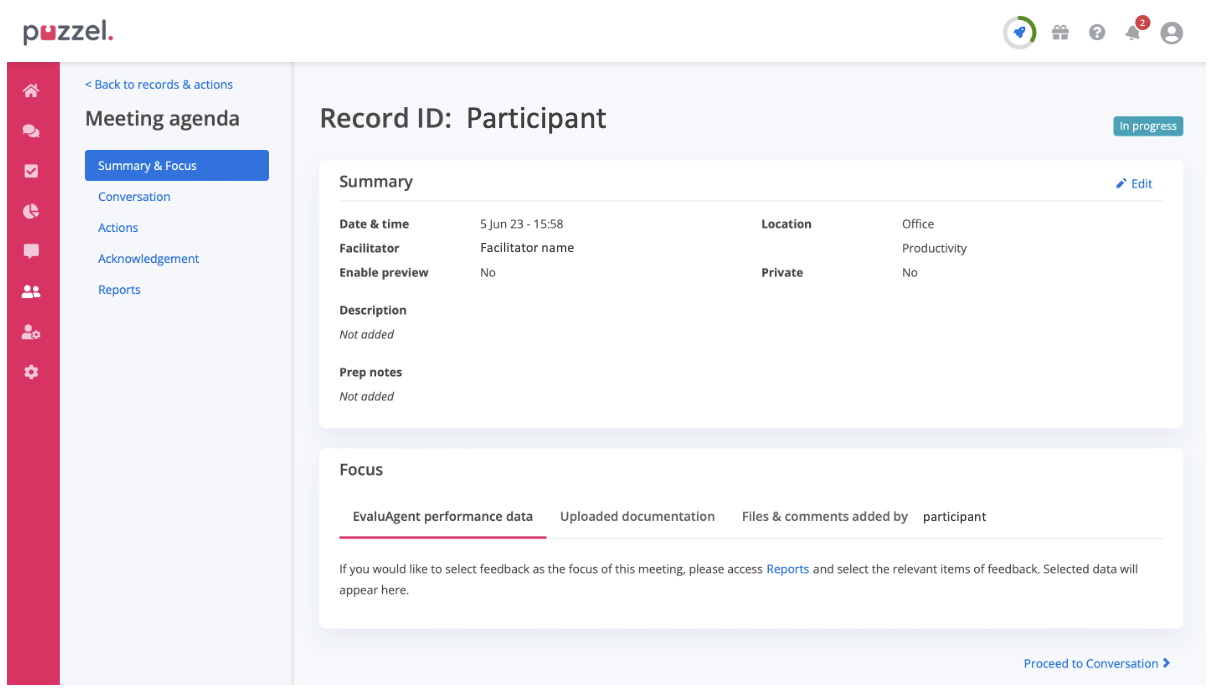Screen dimensions: 1210x688
Task: Go to Conversation in the meeting agenda
Action: pos(134,197)
